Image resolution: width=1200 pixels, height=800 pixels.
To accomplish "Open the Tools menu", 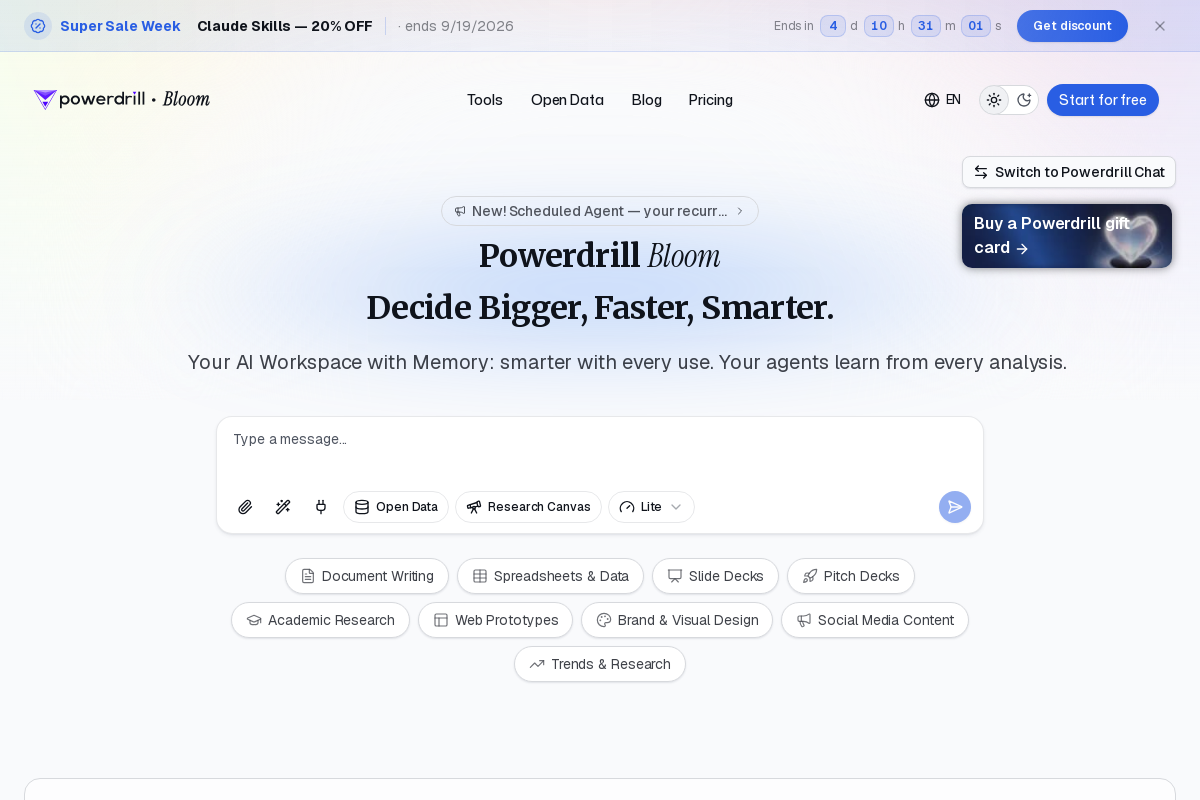I will [x=485, y=100].
